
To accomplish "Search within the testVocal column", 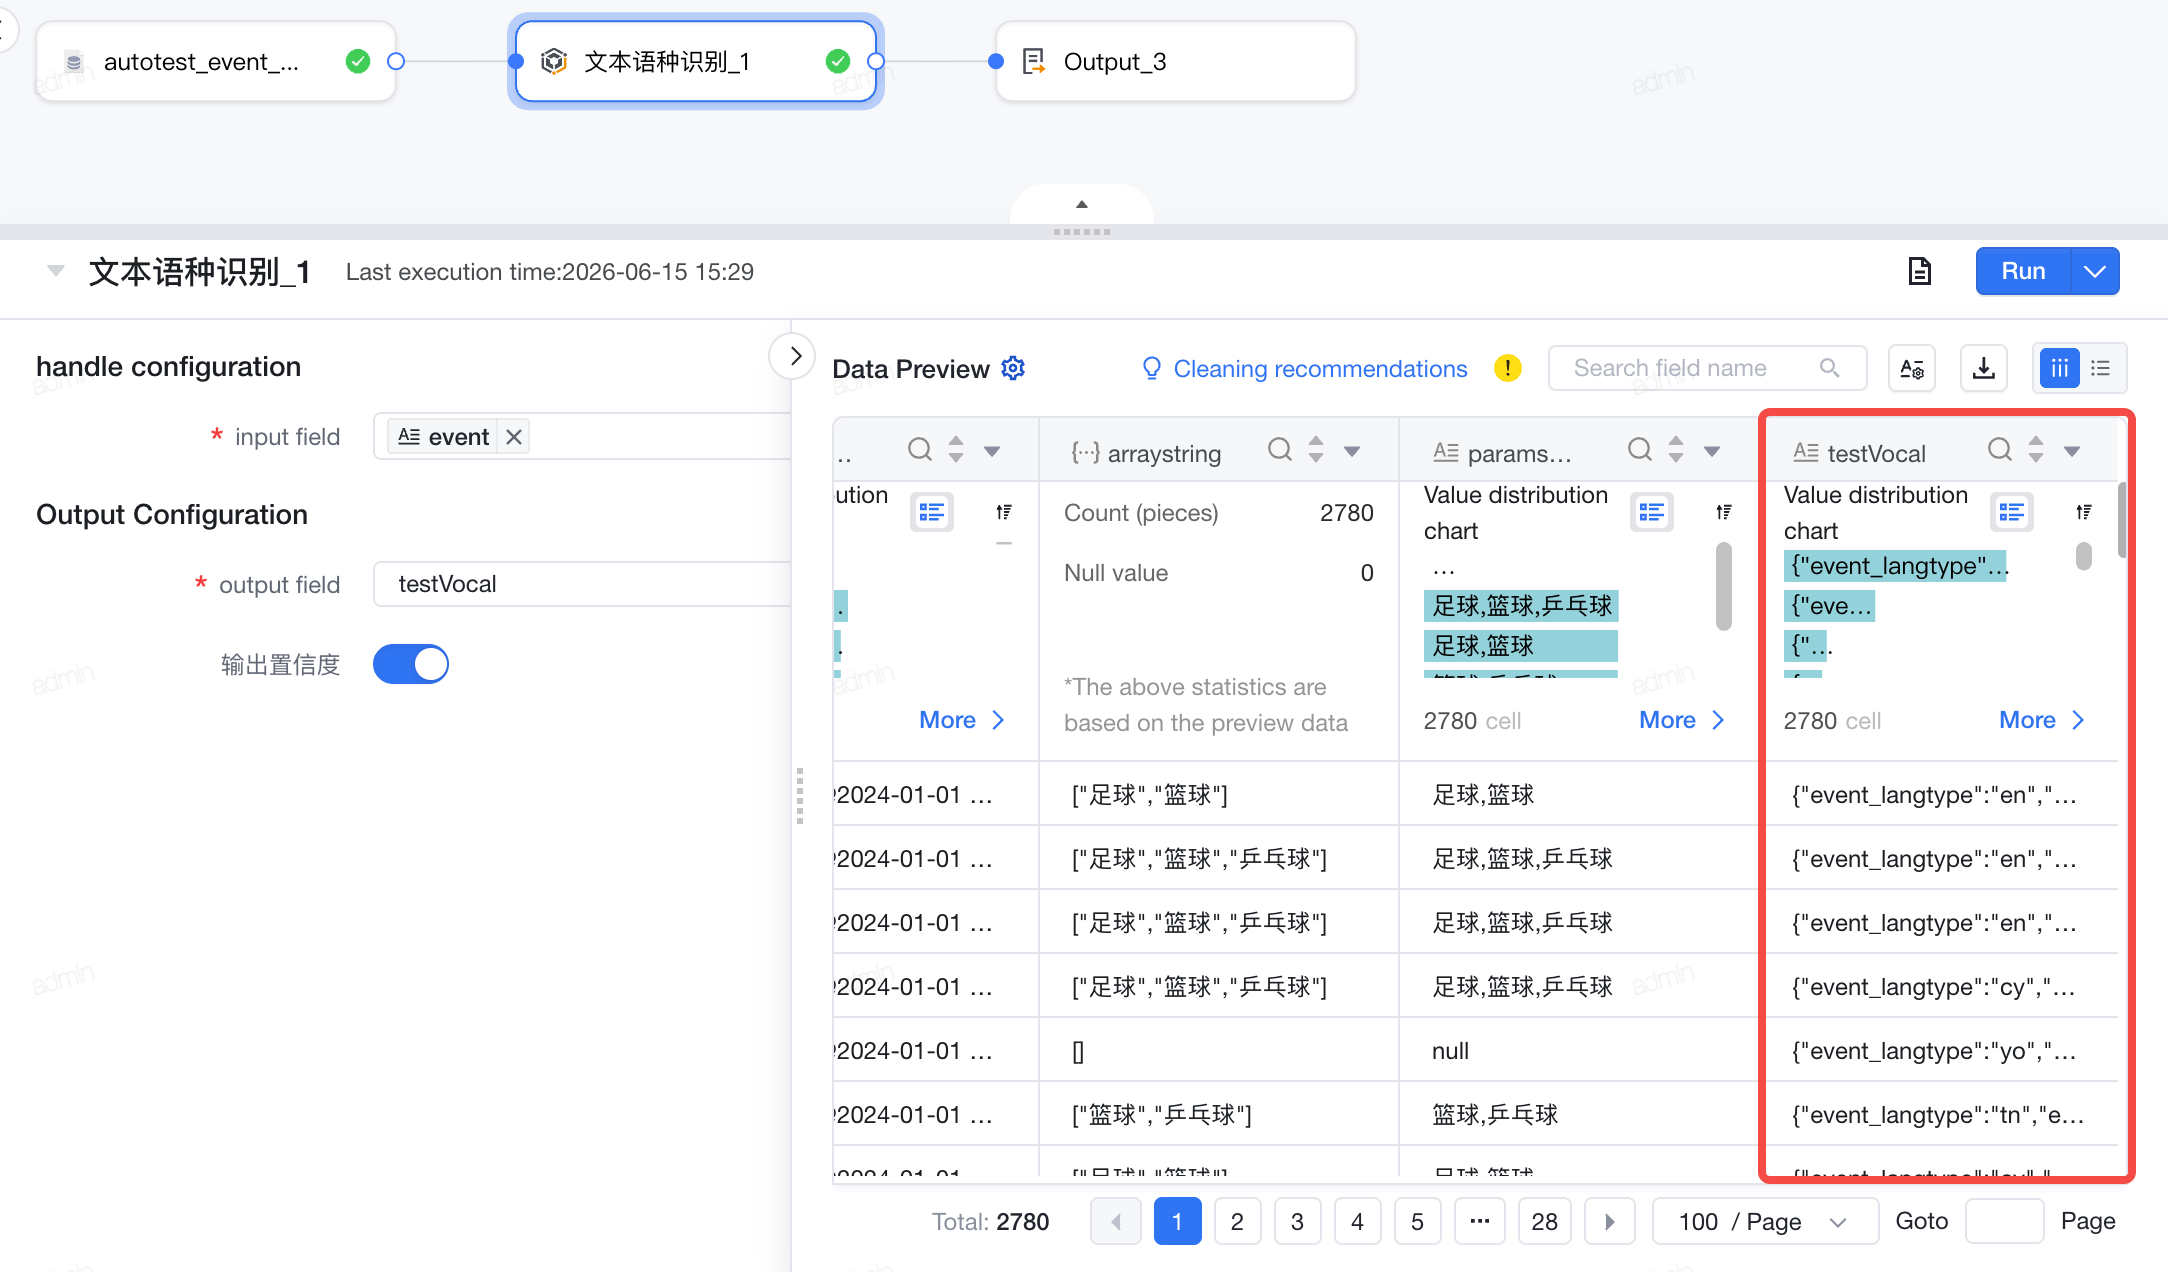I will (x=1999, y=450).
